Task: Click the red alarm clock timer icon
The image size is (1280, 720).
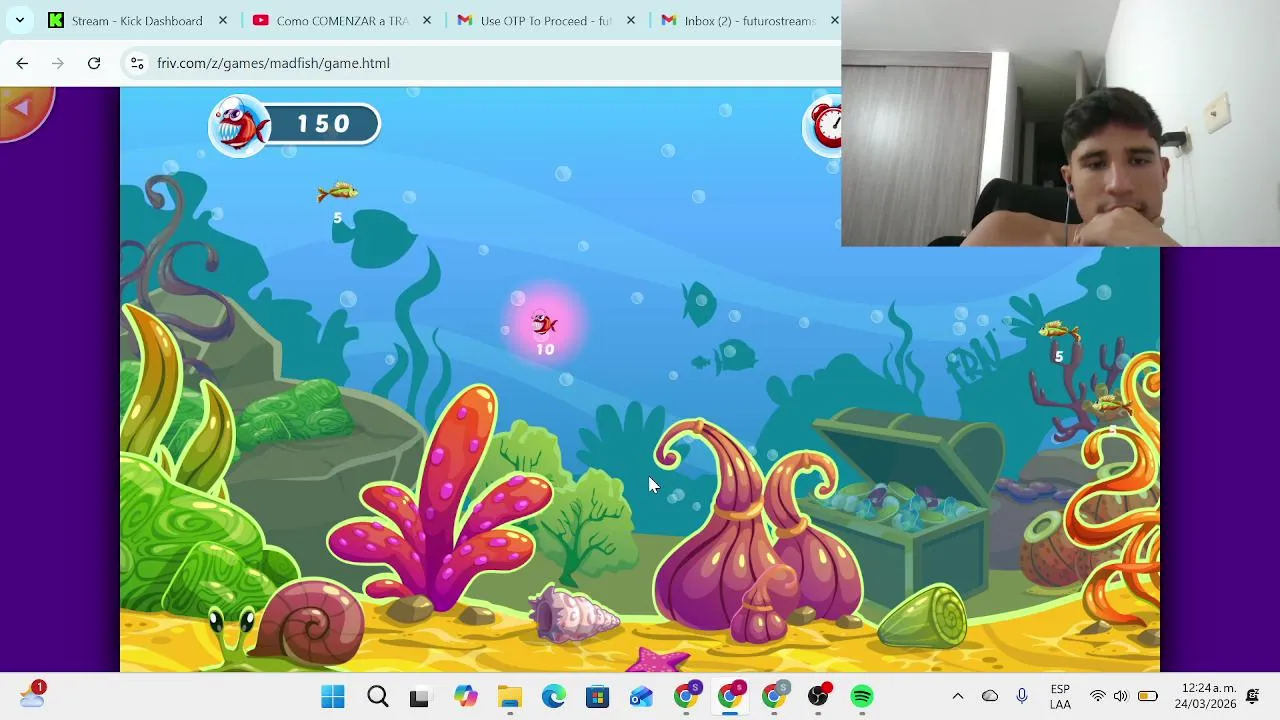Action: pyautogui.click(x=826, y=125)
